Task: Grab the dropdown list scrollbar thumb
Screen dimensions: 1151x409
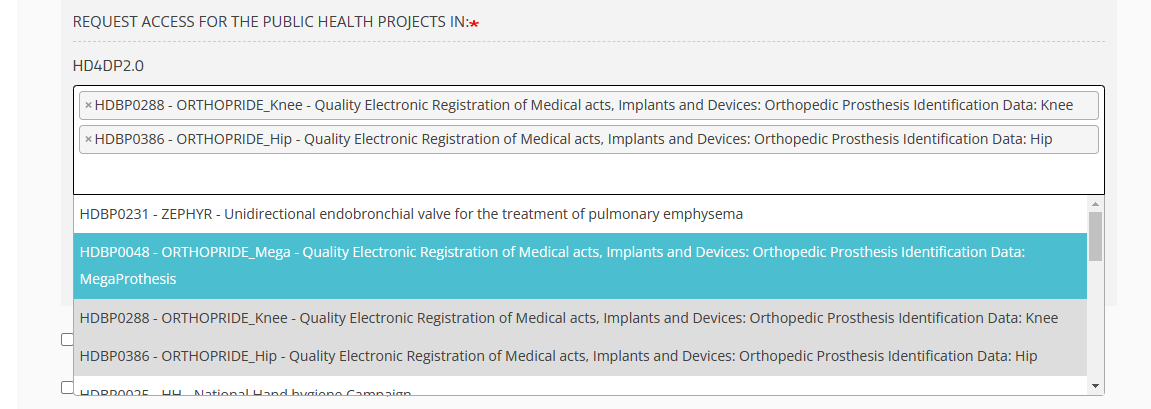Action: click(x=1095, y=235)
